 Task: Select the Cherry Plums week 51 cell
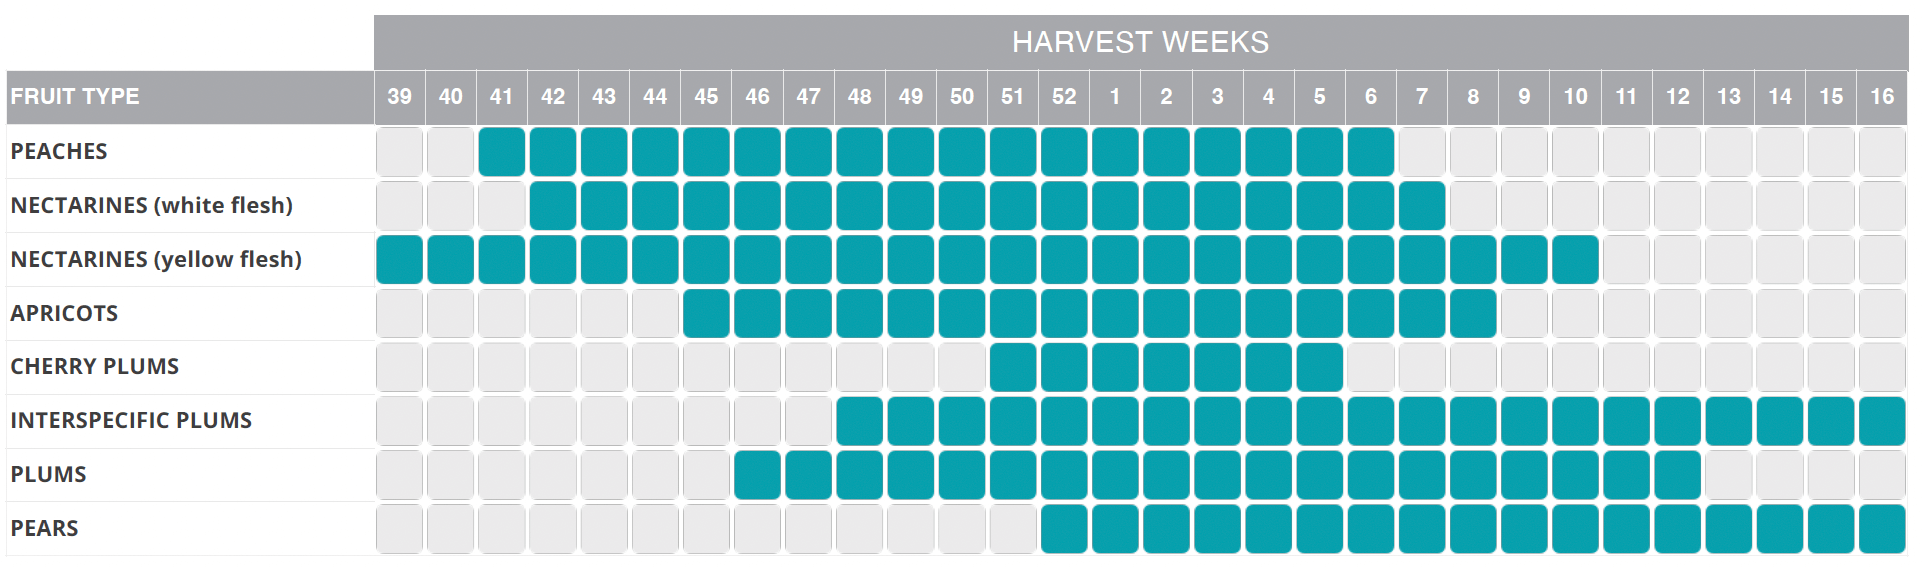1013,367
